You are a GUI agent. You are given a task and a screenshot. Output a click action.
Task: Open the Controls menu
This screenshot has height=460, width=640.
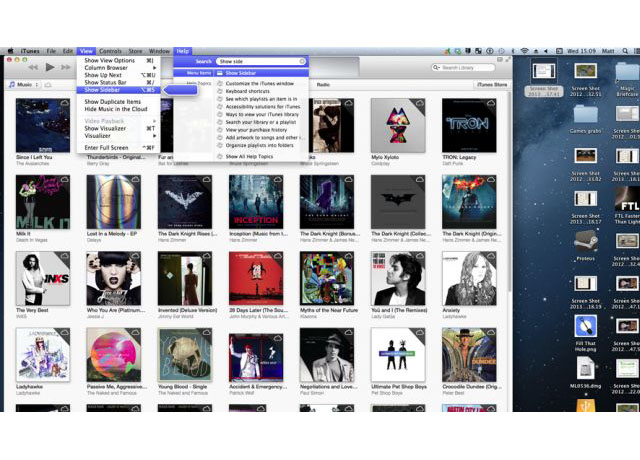[111, 51]
